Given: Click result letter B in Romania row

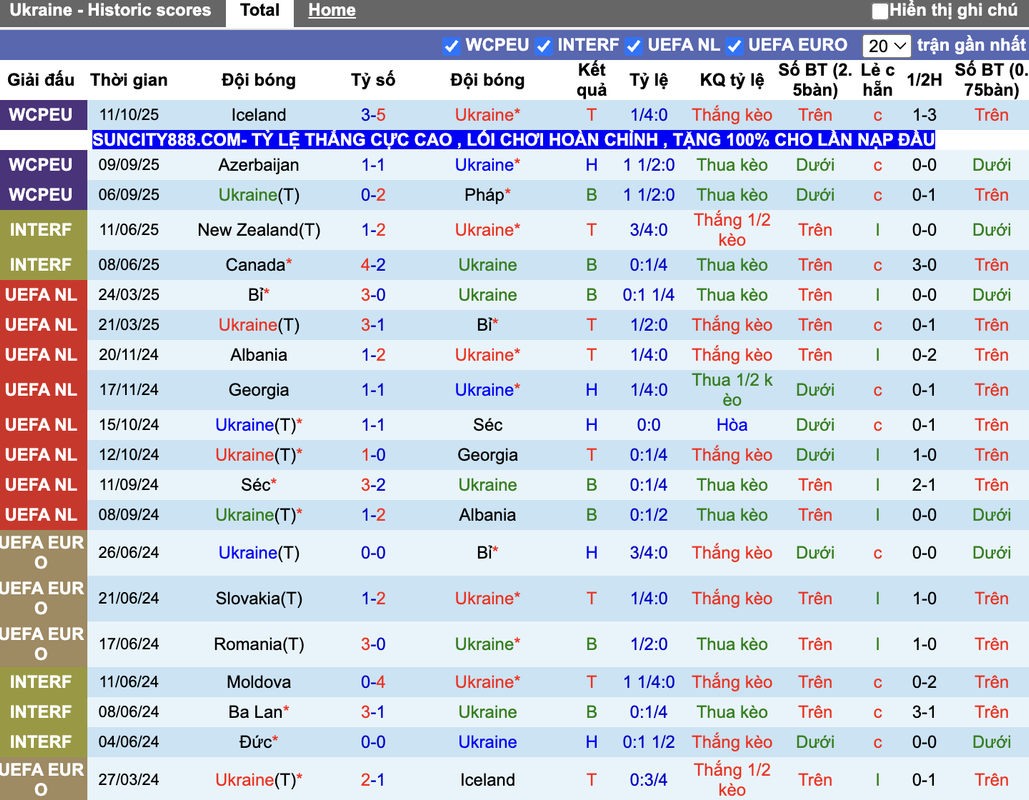Looking at the screenshot, I should pos(591,644).
